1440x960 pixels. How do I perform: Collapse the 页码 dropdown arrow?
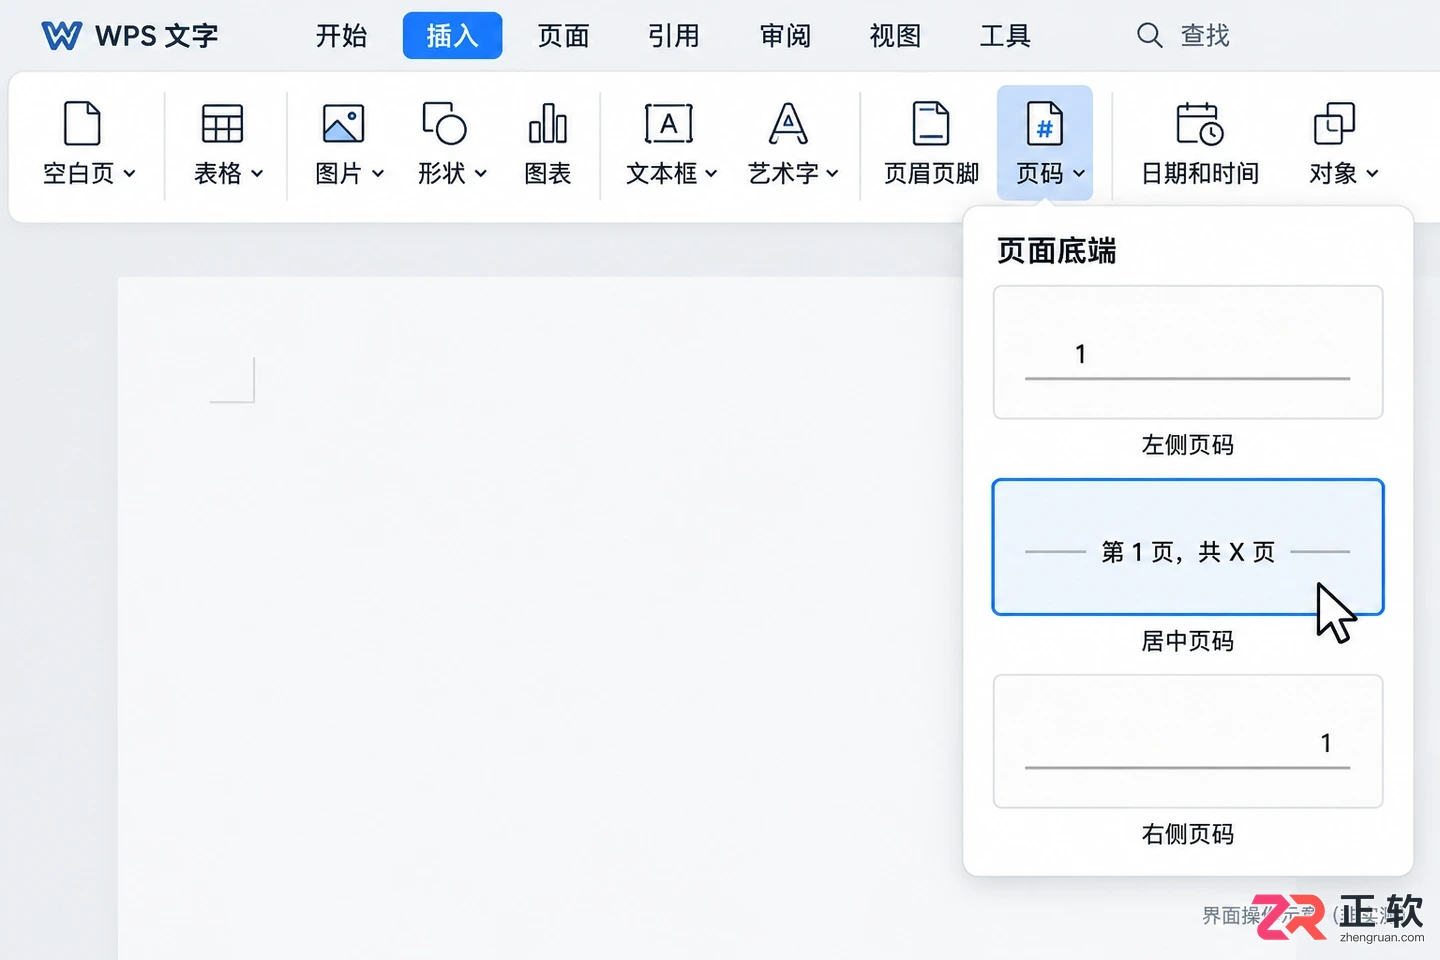coord(1079,174)
